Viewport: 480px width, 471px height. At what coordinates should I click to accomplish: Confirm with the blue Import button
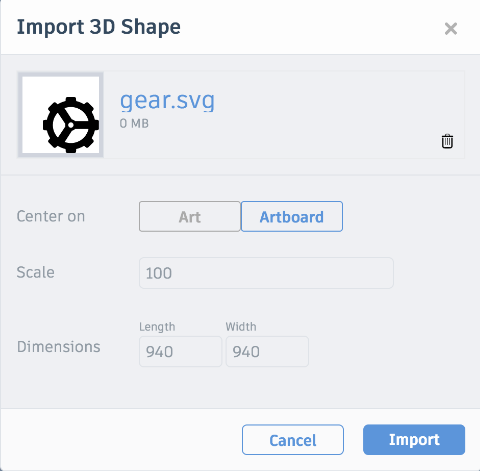[x=414, y=440]
